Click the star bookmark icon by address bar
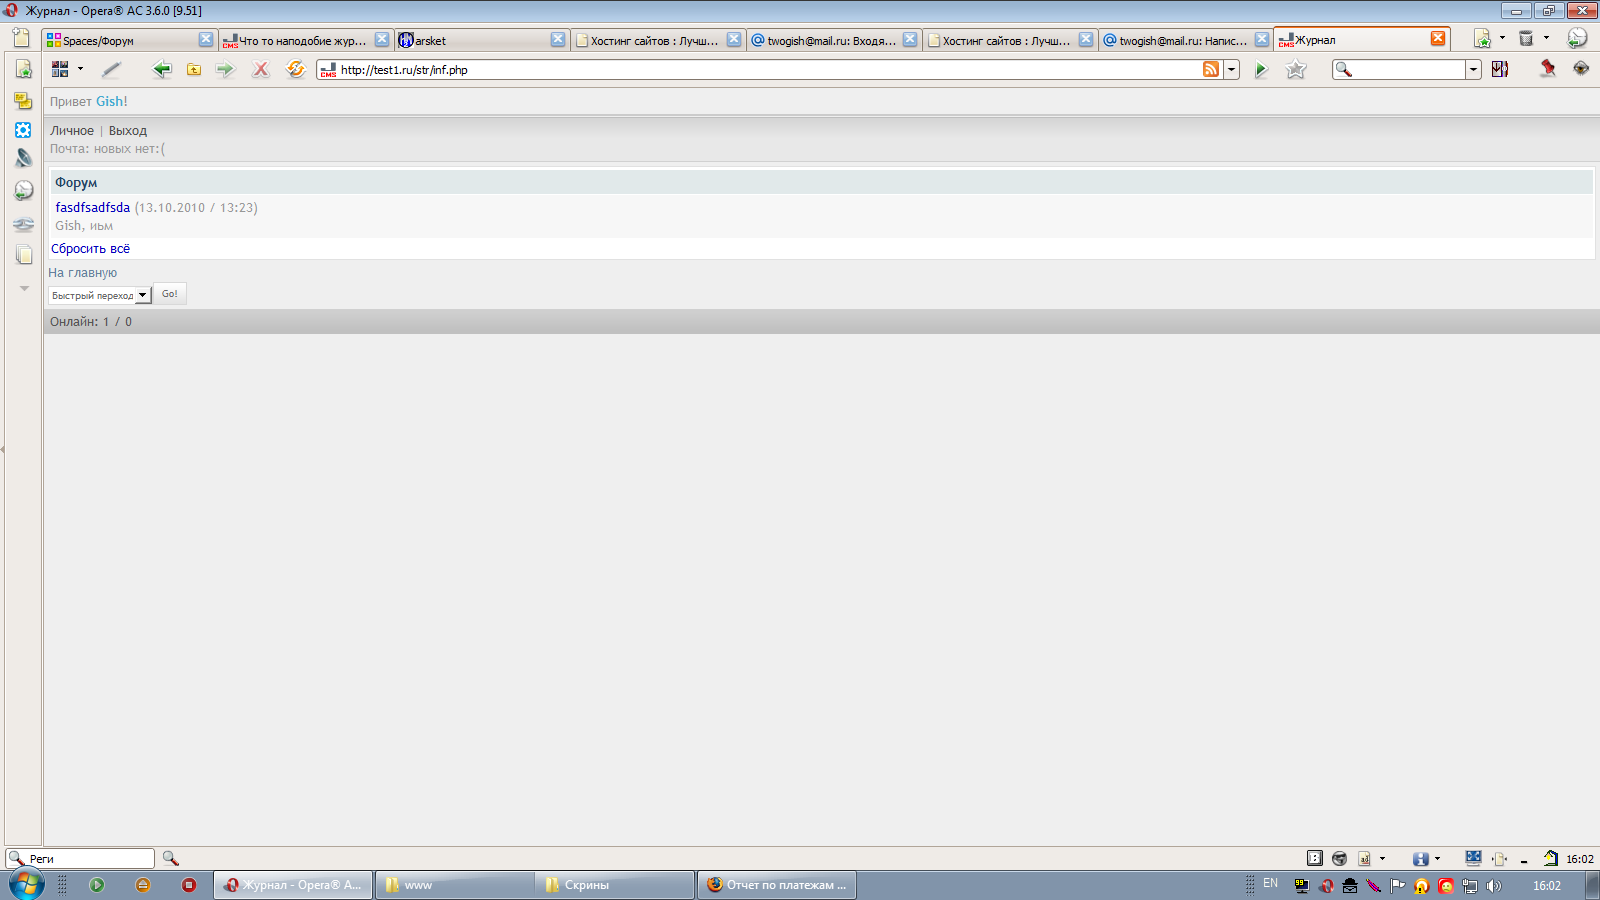 pyautogui.click(x=1296, y=69)
